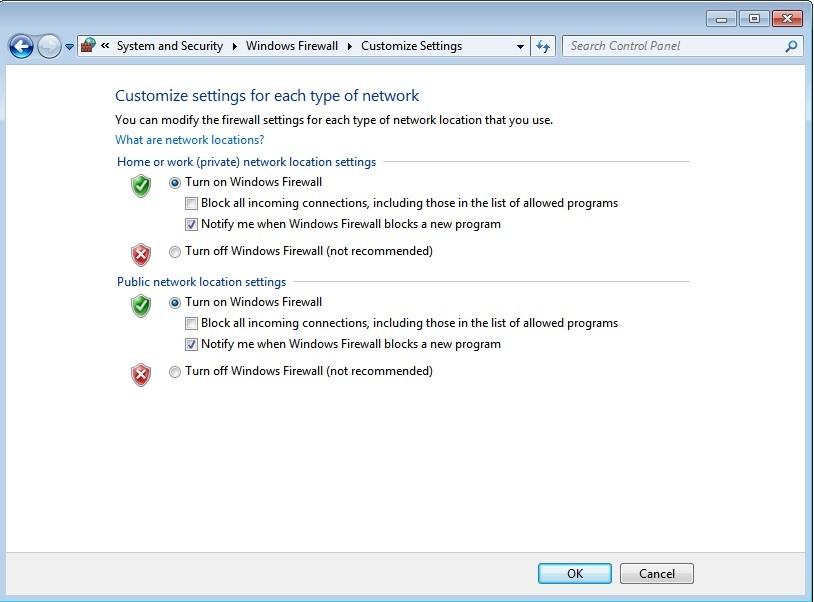Viewport: 814px width, 602px height.
Task: Minimize the Customize Settings window
Action: coord(722,19)
